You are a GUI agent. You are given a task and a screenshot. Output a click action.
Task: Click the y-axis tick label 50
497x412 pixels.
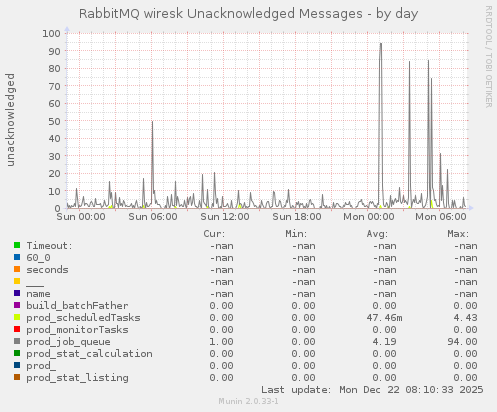pyautogui.click(x=55, y=121)
